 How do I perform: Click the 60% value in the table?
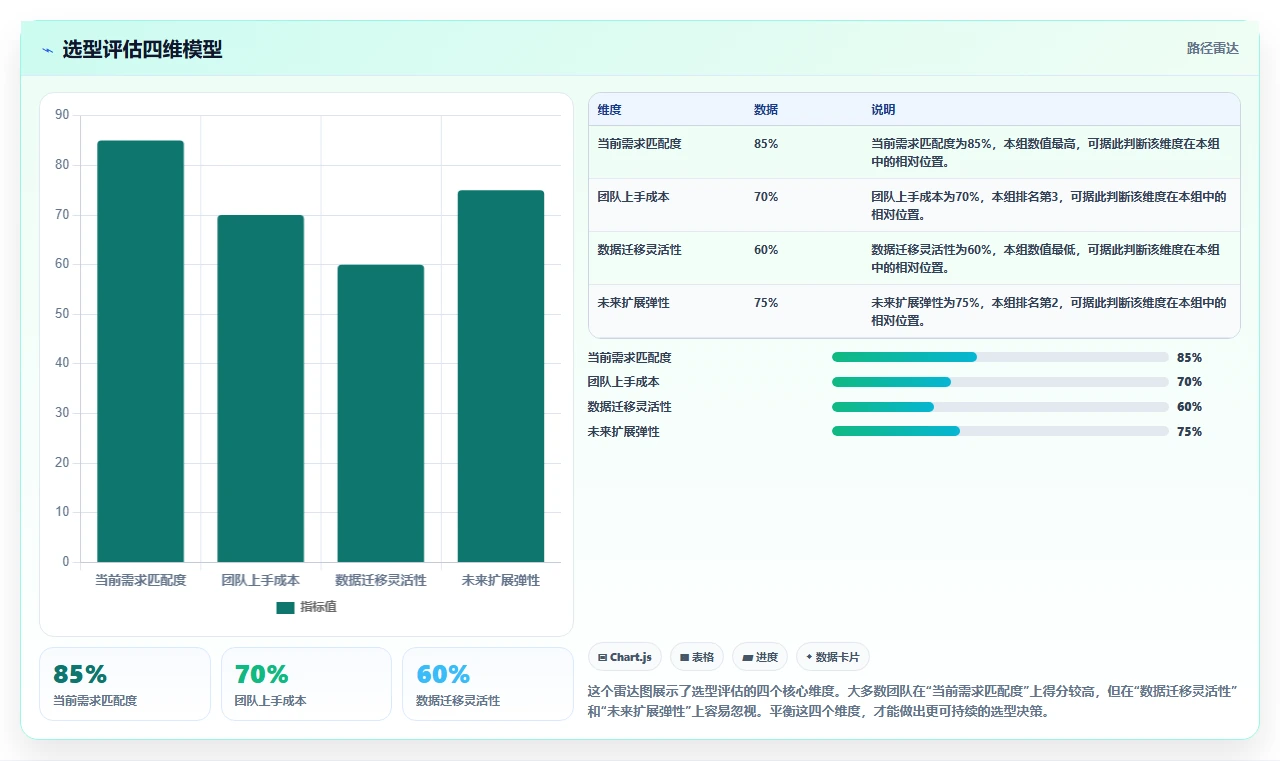coord(766,250)
